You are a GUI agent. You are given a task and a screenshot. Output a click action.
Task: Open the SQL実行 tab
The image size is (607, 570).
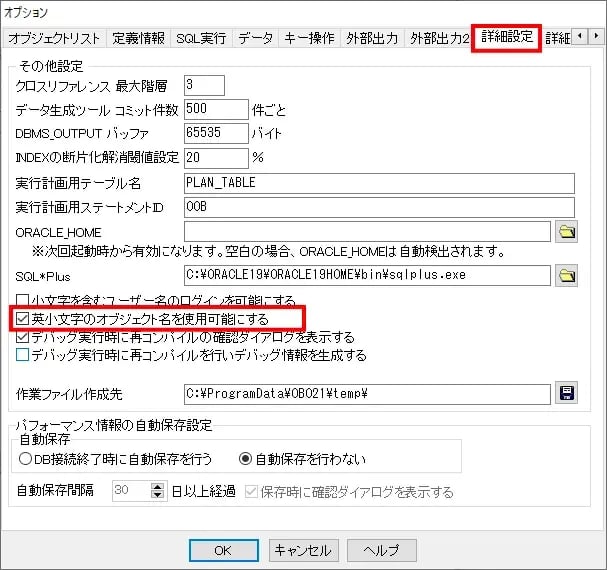201,39
